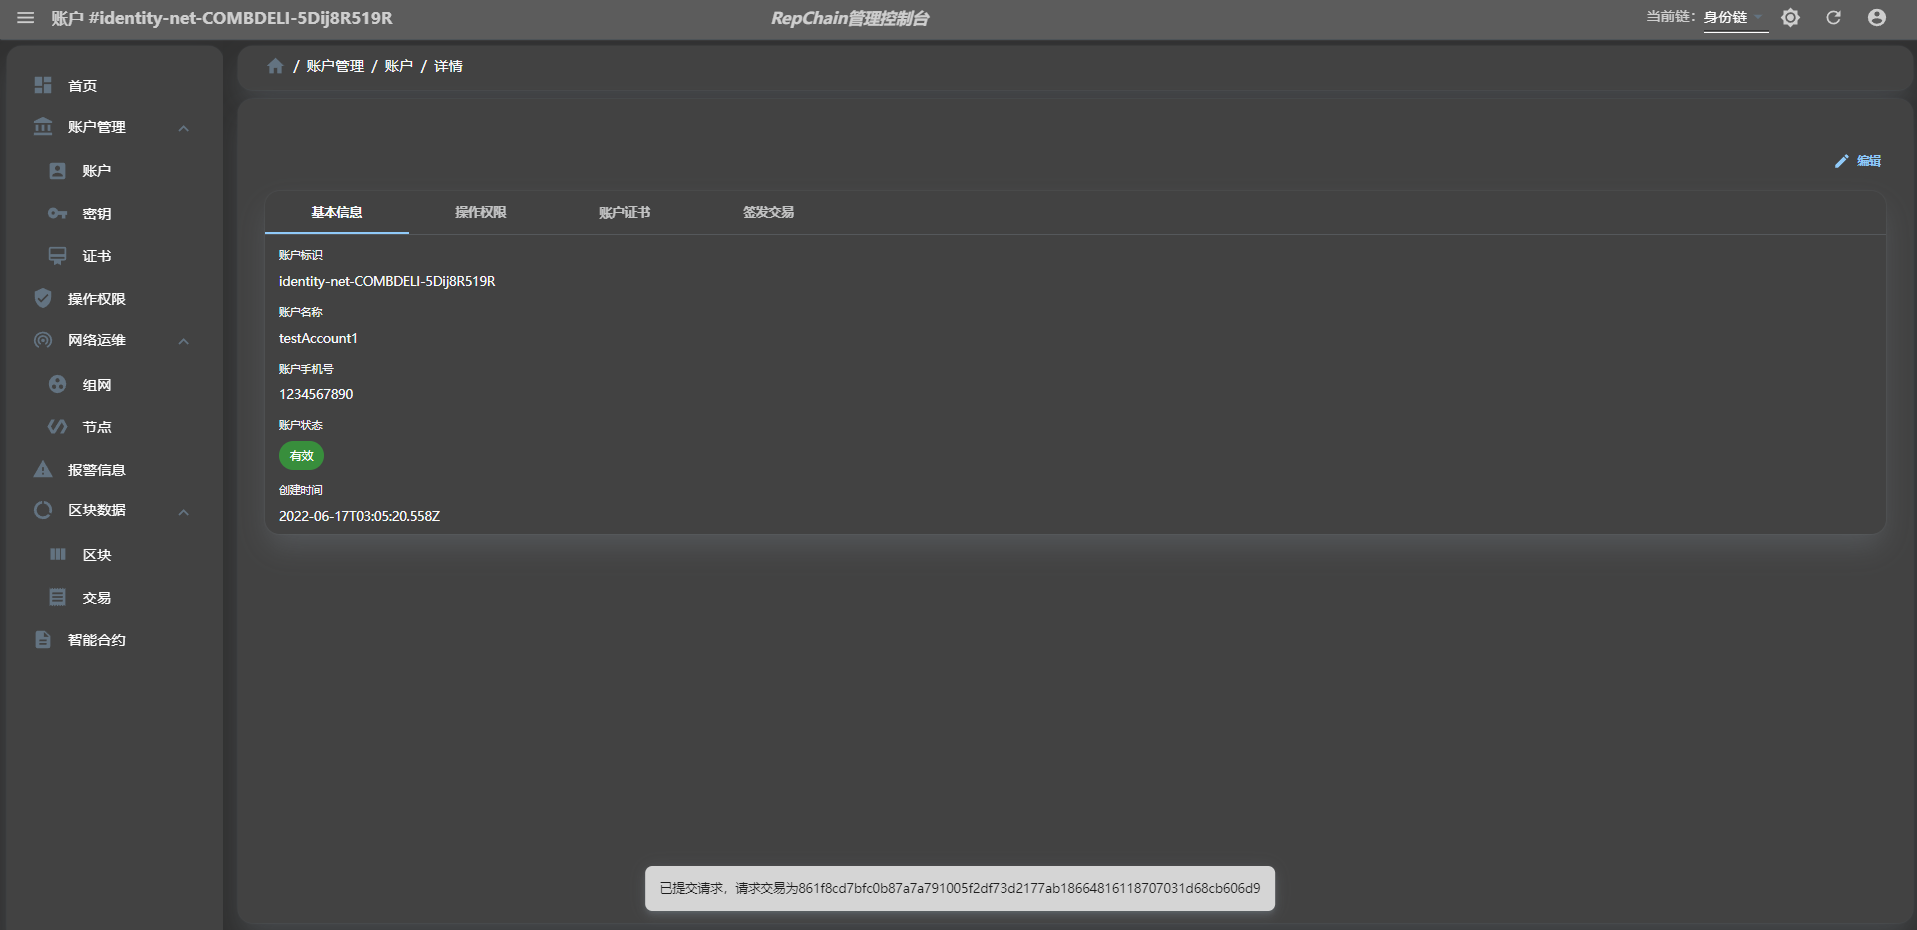Viewport: 1917px width, 930px height.
Task: Click creation time 2022-06-17T03:05:20.558Z
Action: pos(359,517)
